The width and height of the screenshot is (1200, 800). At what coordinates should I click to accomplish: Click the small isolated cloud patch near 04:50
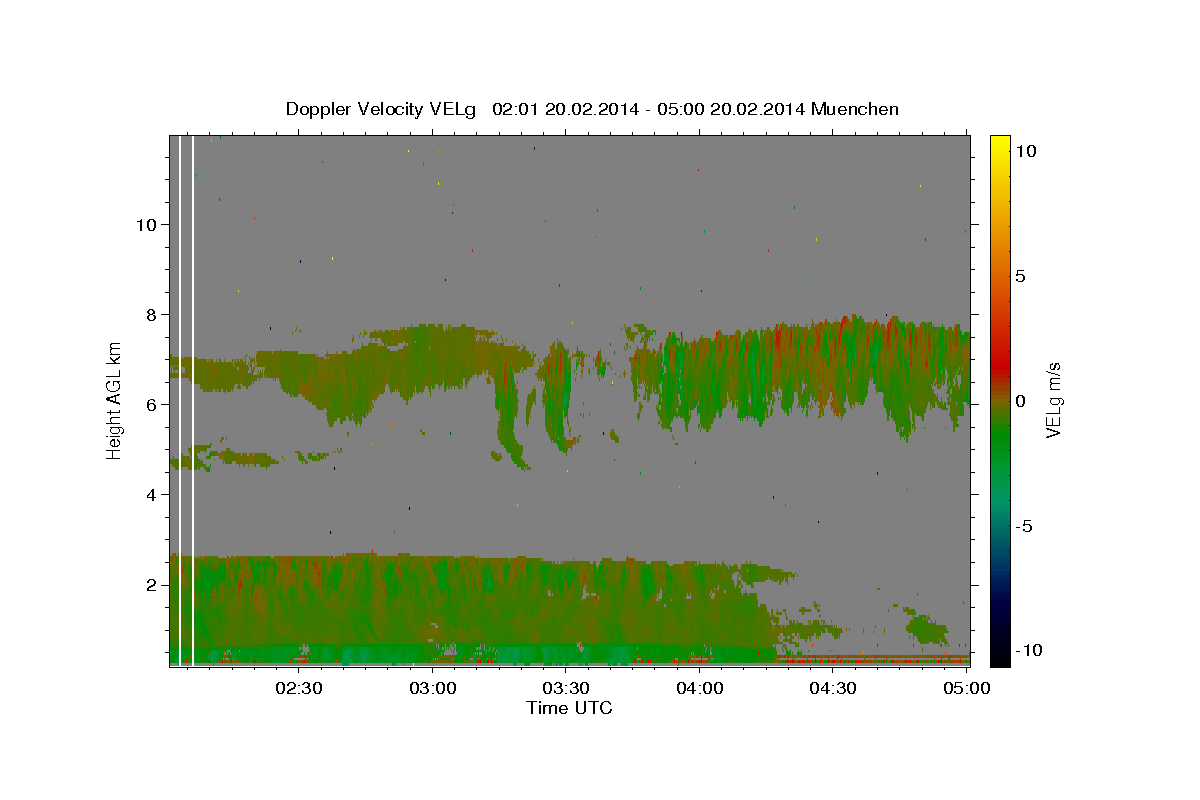click(x=928, y=630)
